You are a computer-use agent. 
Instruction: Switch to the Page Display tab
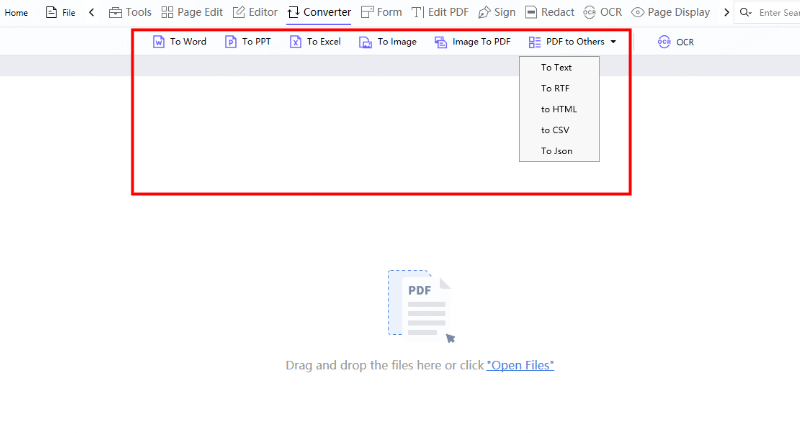670,12
